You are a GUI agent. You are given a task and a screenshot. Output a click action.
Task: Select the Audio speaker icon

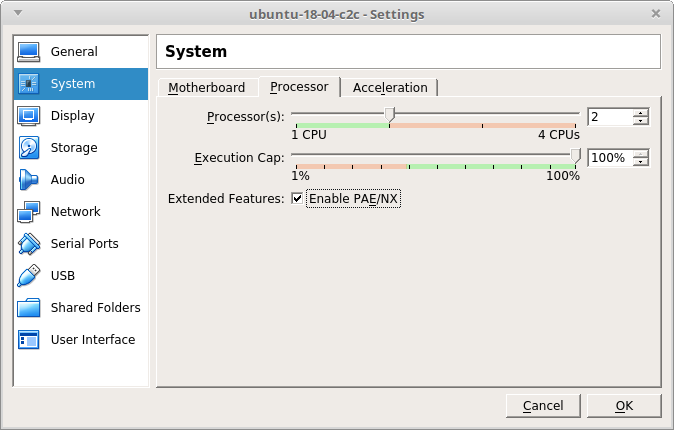(x=29, y=180)
